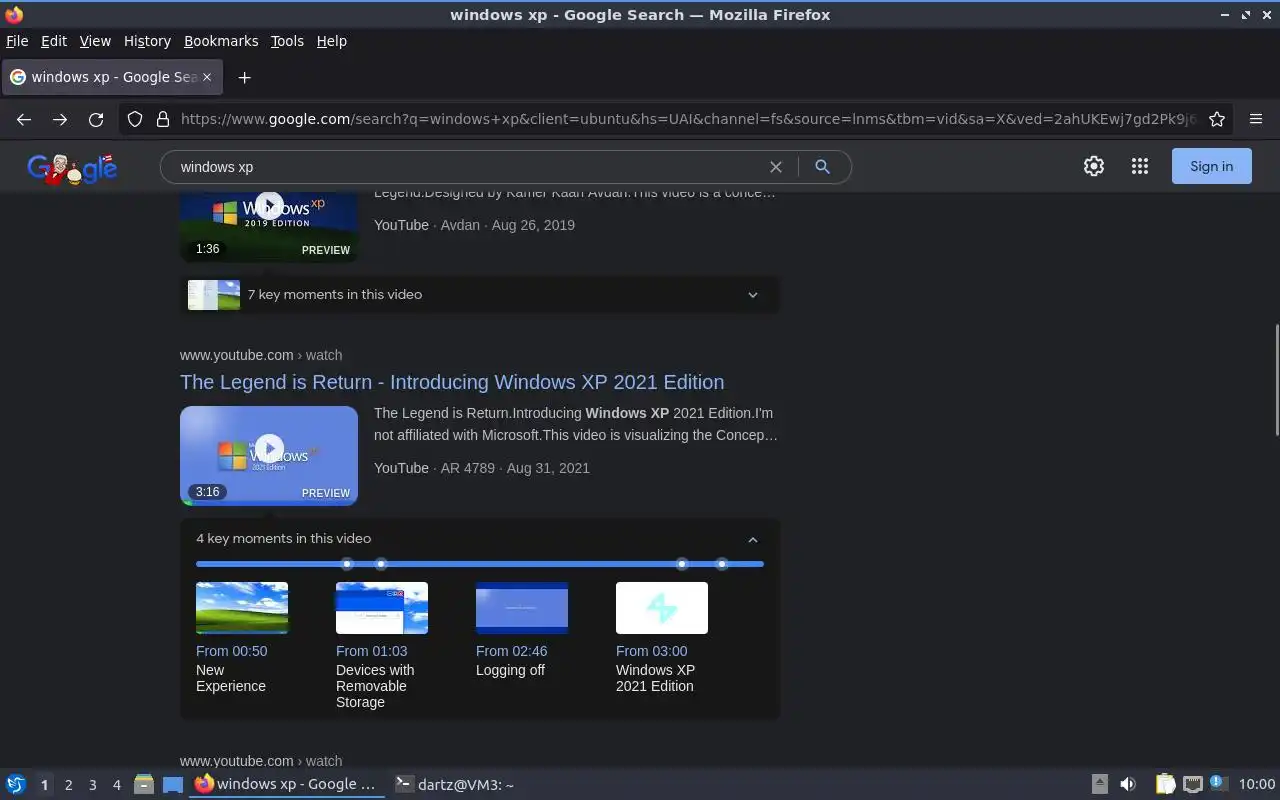Screen dimensions: 1280x800
Task: Click the www.youtube.com › watch bottom result URL
Action: (x=261, y=761)
